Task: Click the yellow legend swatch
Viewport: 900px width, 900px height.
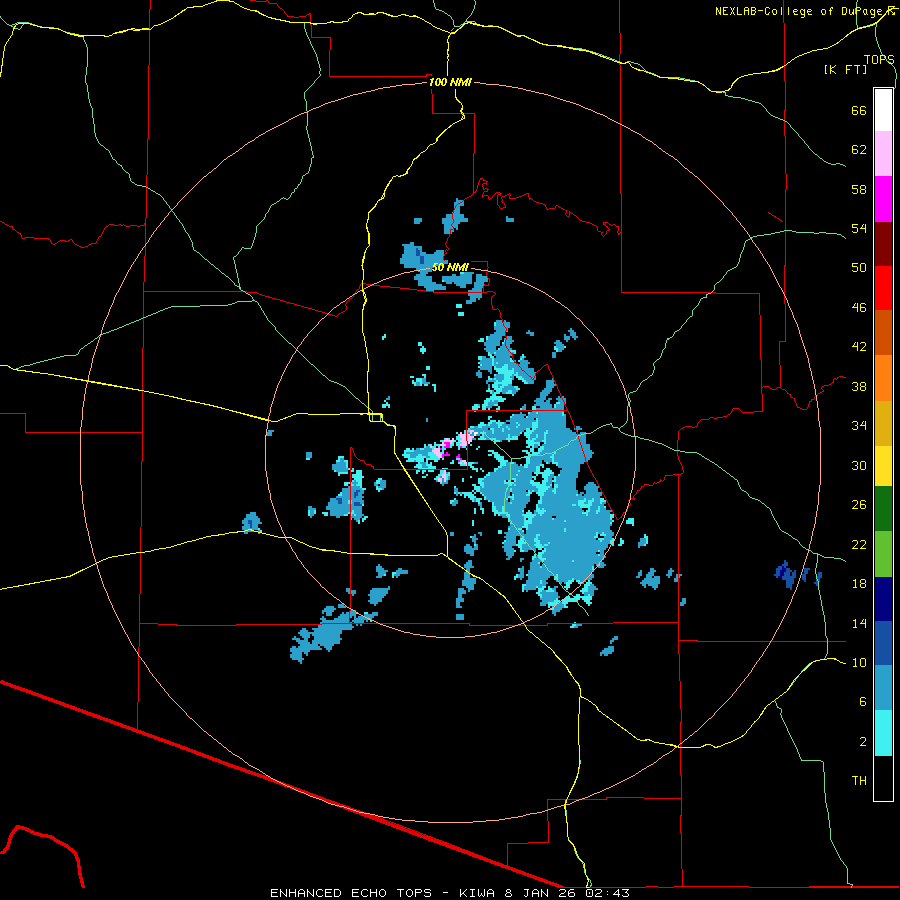Action: 883,466
